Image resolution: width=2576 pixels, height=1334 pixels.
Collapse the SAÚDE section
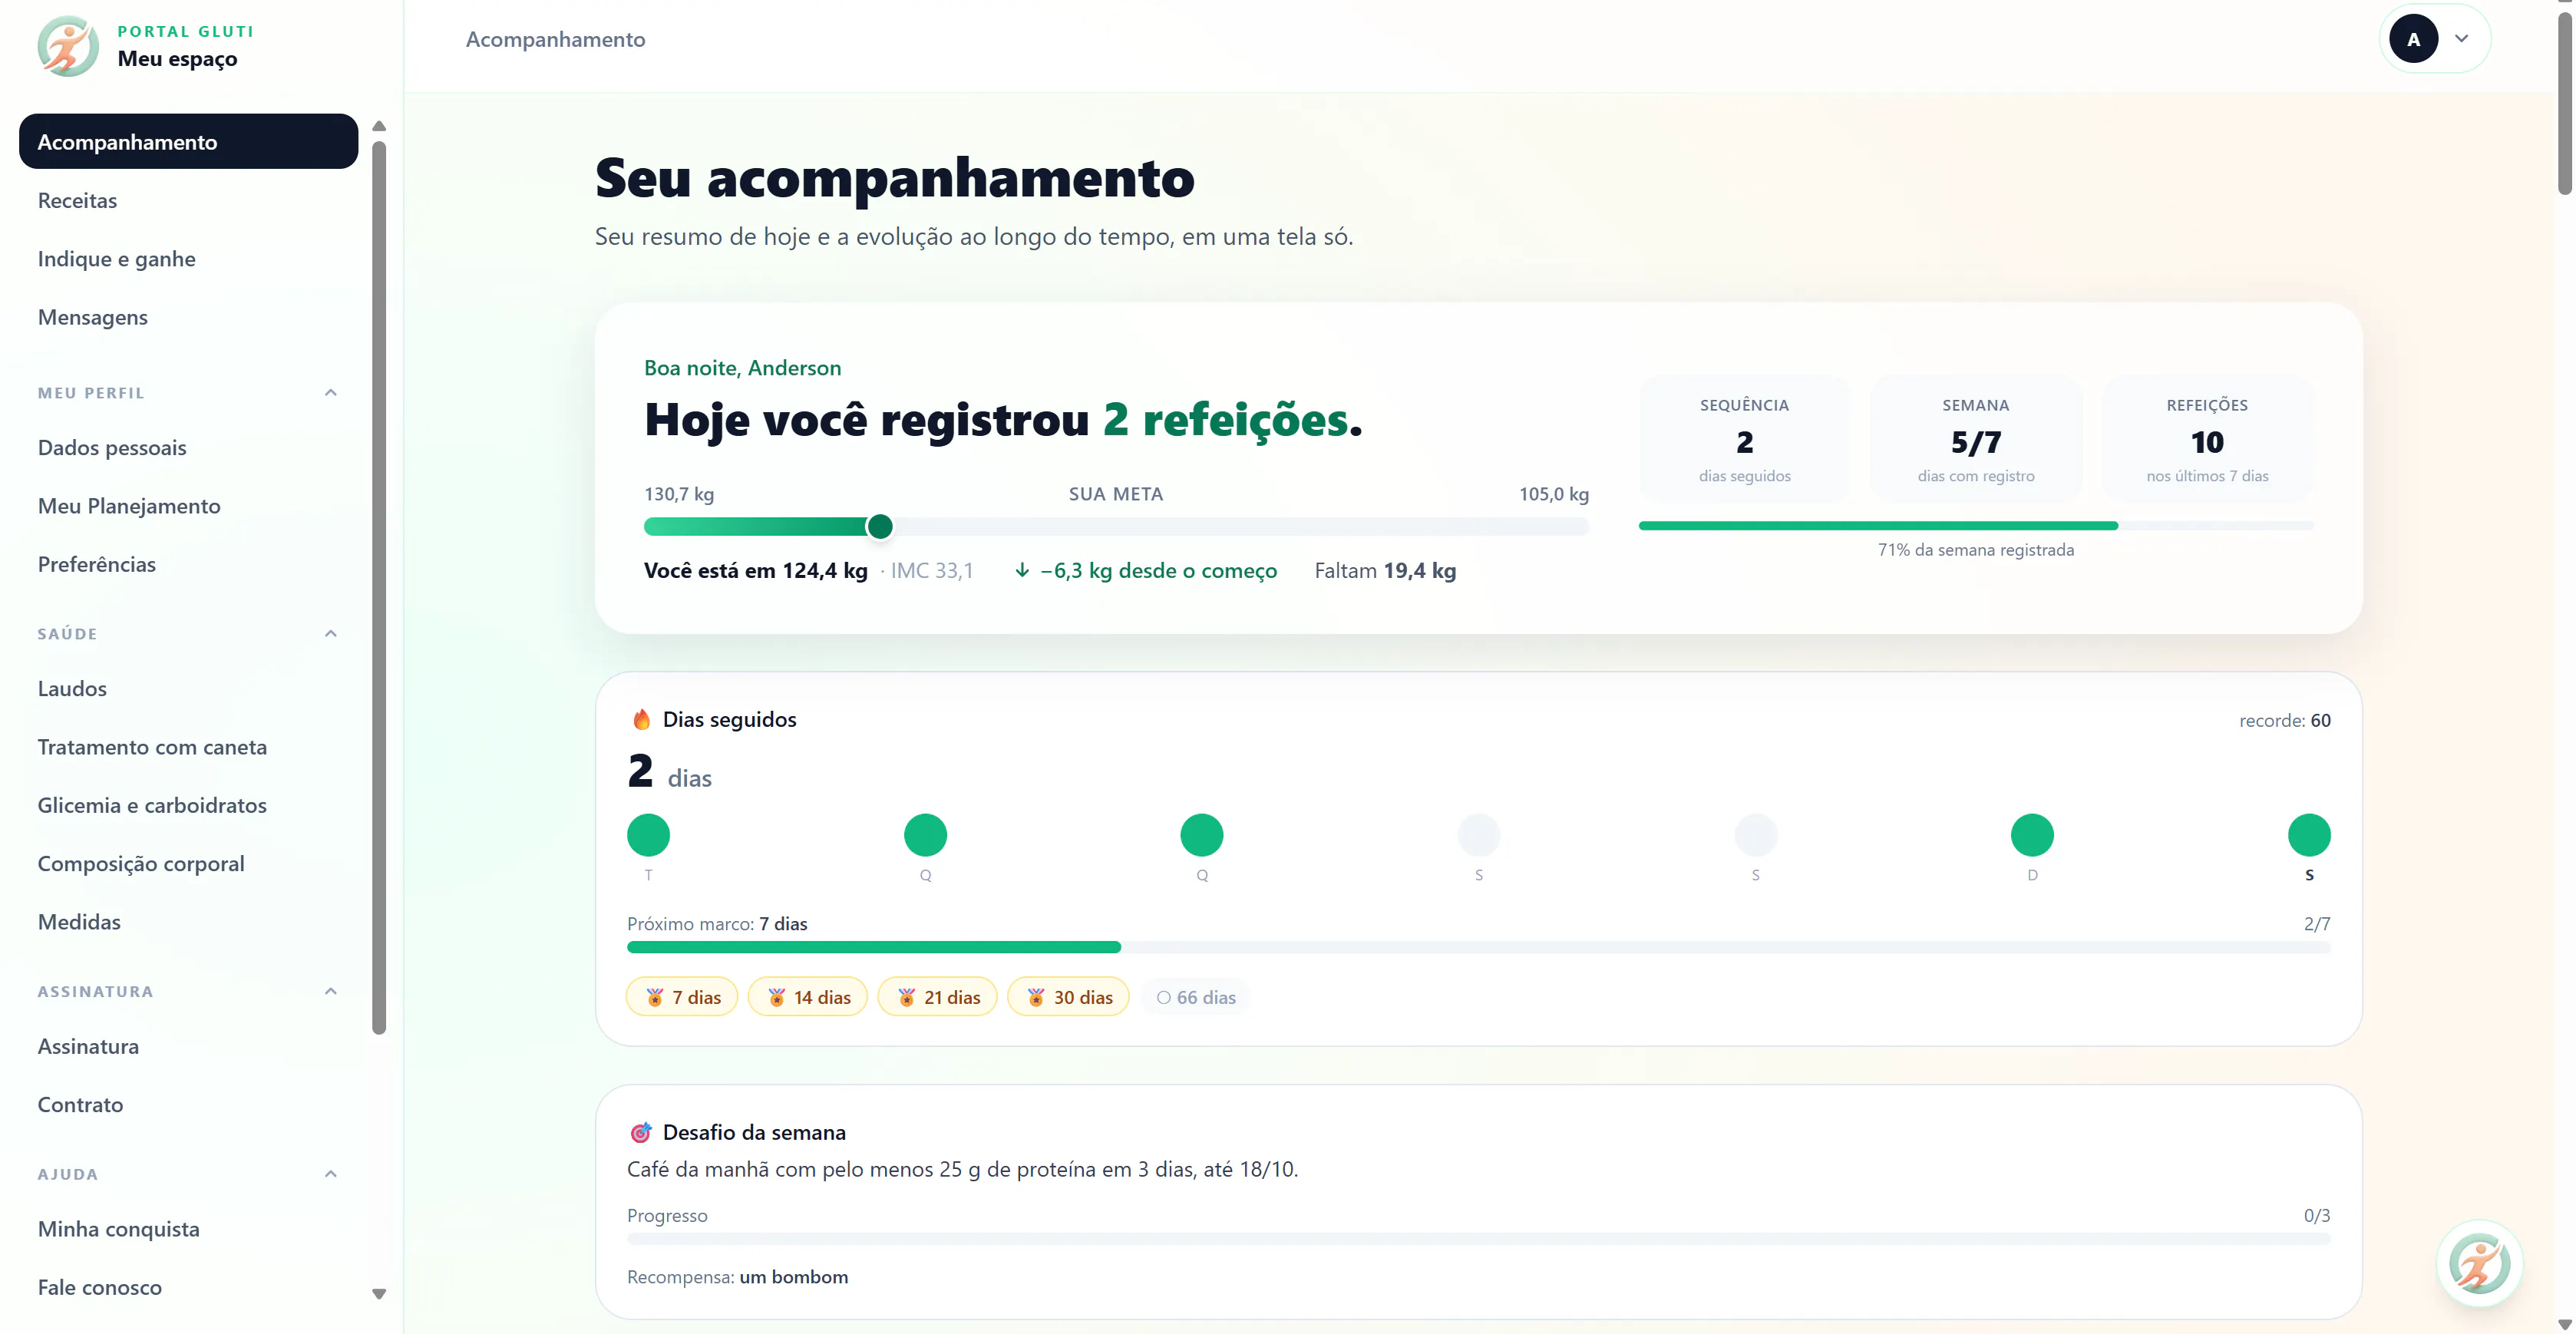[x=331, y=633]
